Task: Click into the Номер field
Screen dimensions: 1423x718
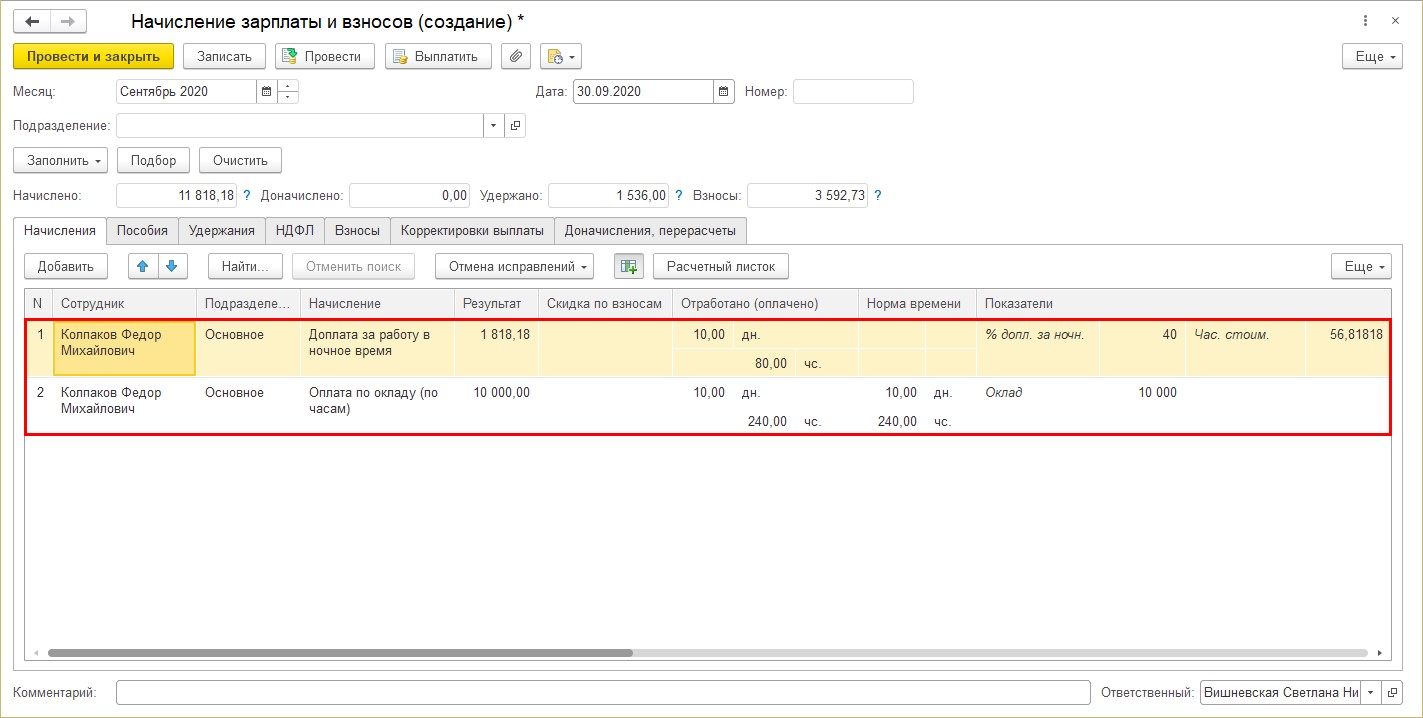Action: coord(853,91)
